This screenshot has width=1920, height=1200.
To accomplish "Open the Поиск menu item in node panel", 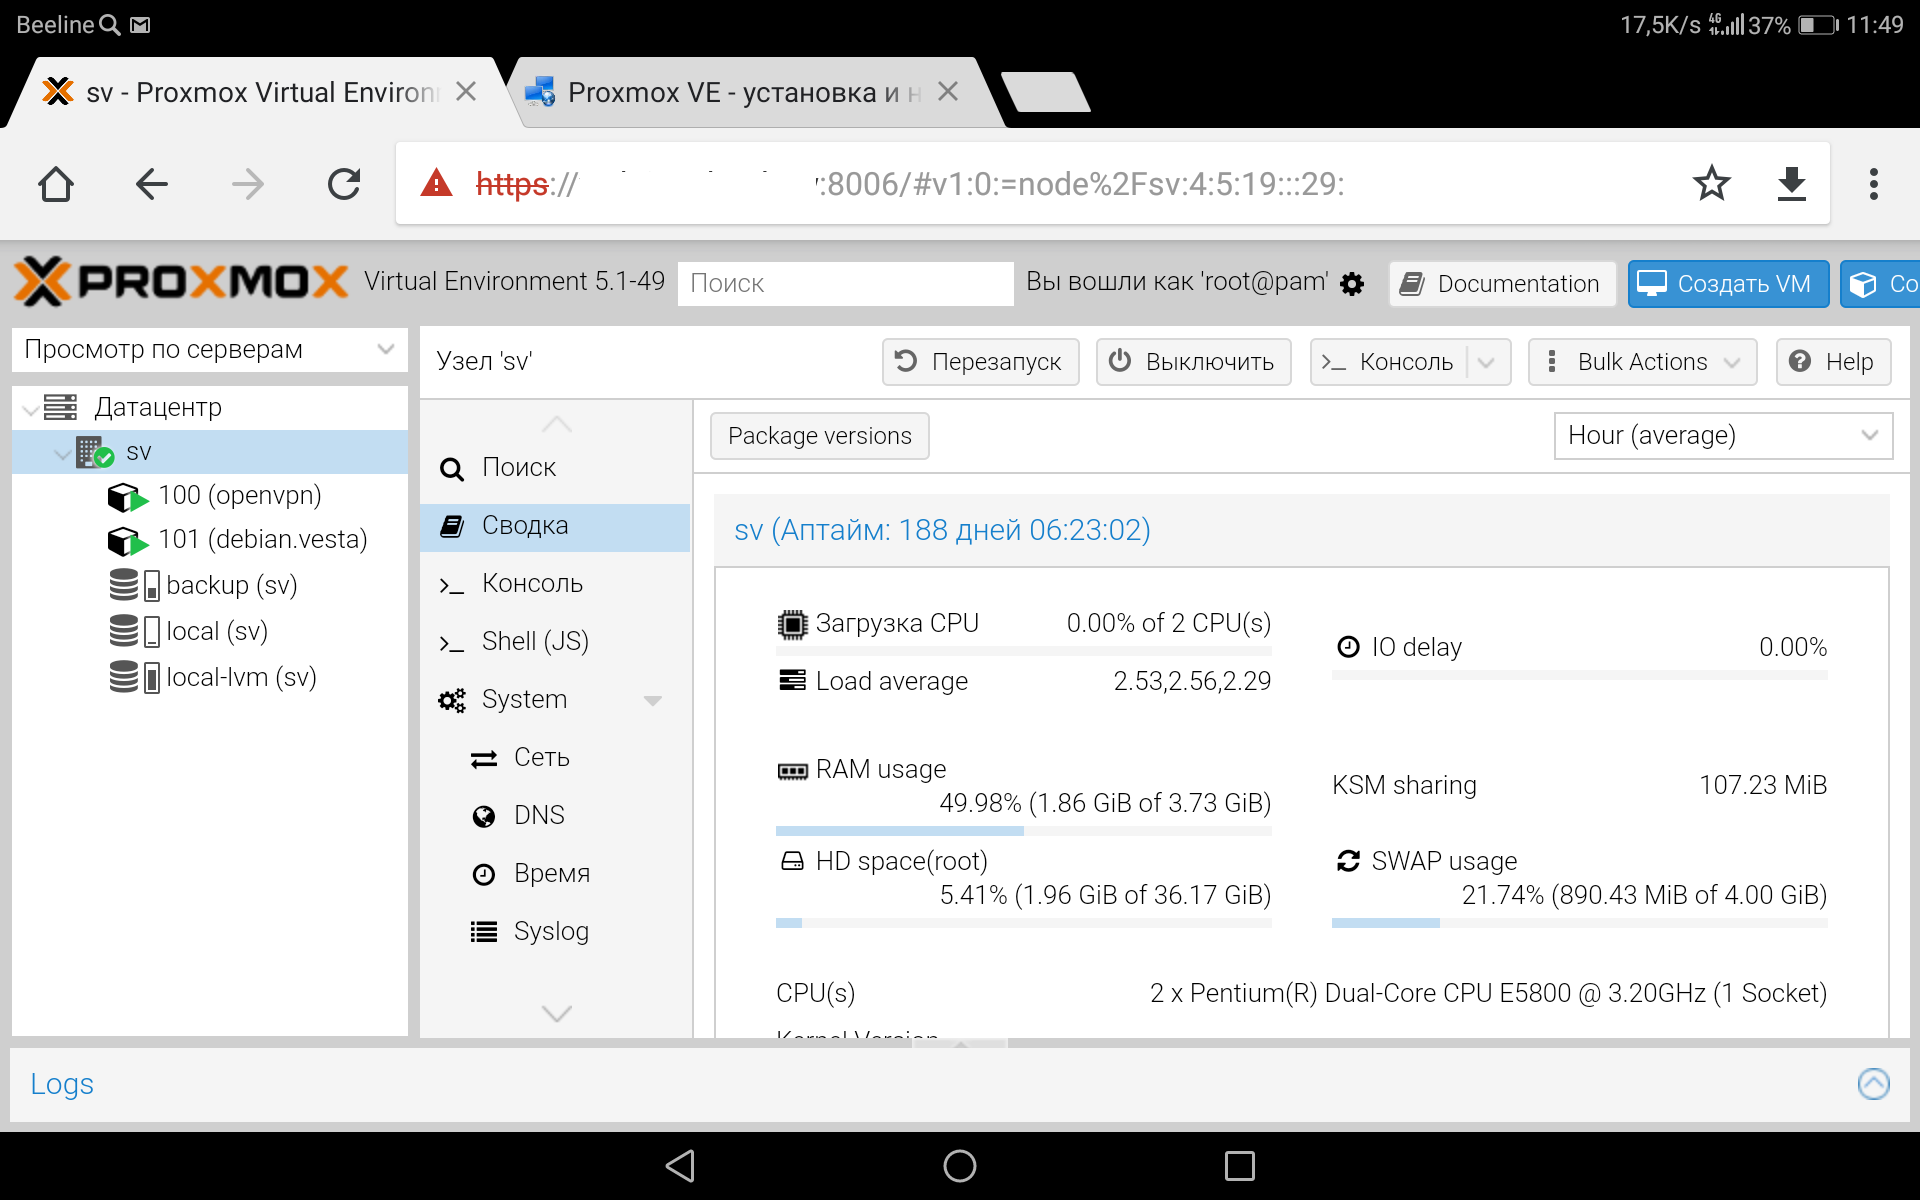I will click(x=555, y=468).
